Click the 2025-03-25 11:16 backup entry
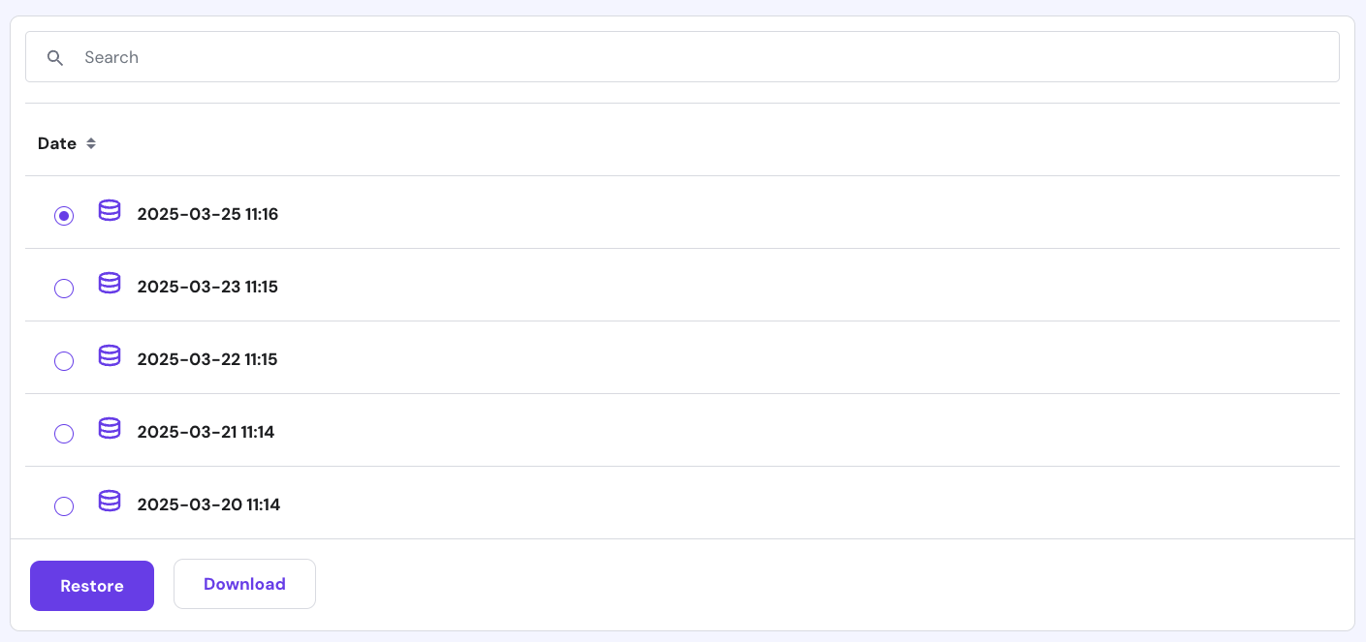1366x642 pixels. pyautogui.click(x=207, y=214)
